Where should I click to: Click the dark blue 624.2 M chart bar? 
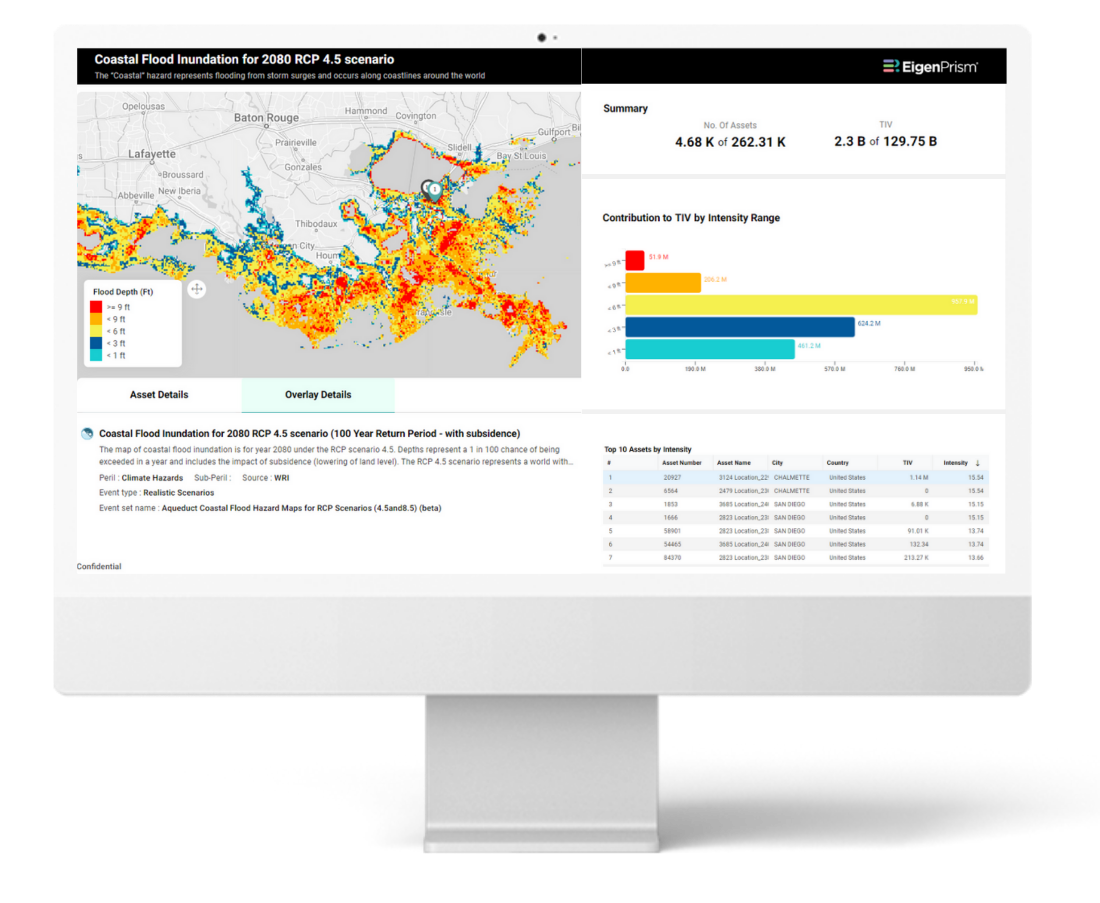pos(739,327)
